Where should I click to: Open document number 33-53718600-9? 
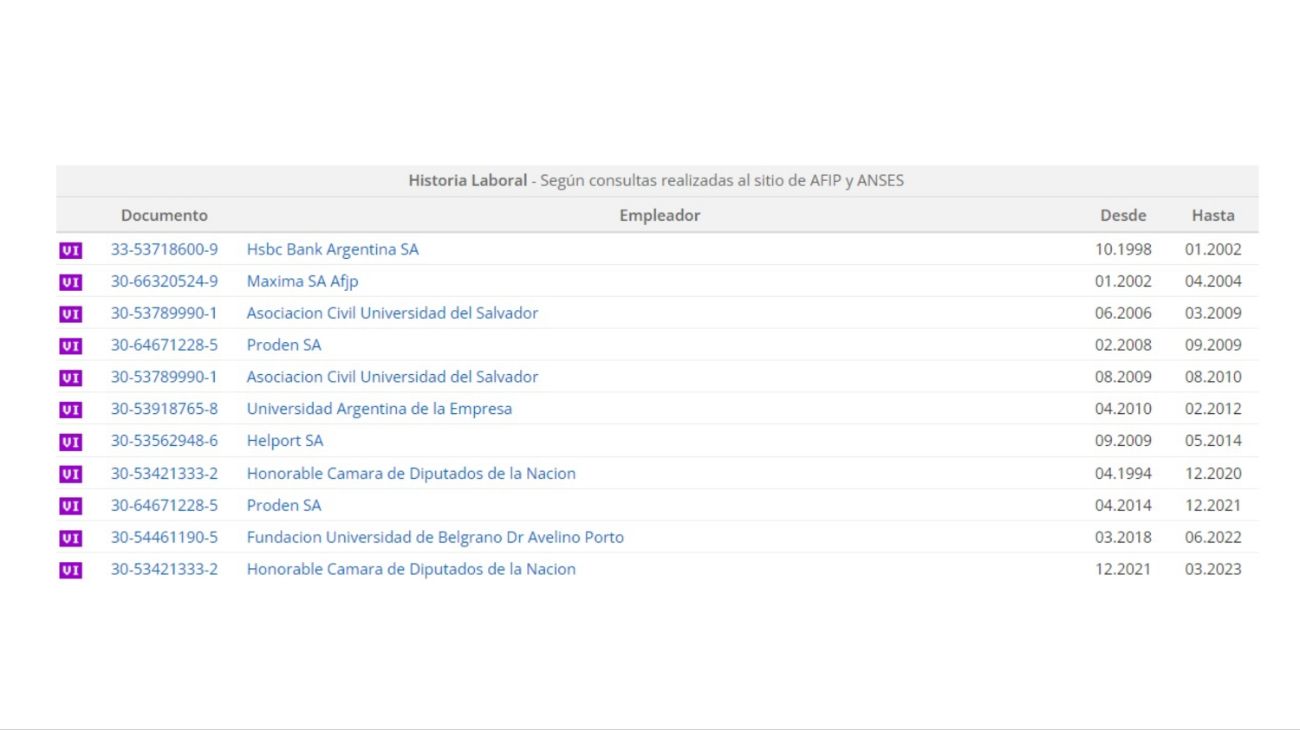click(164, 249)
